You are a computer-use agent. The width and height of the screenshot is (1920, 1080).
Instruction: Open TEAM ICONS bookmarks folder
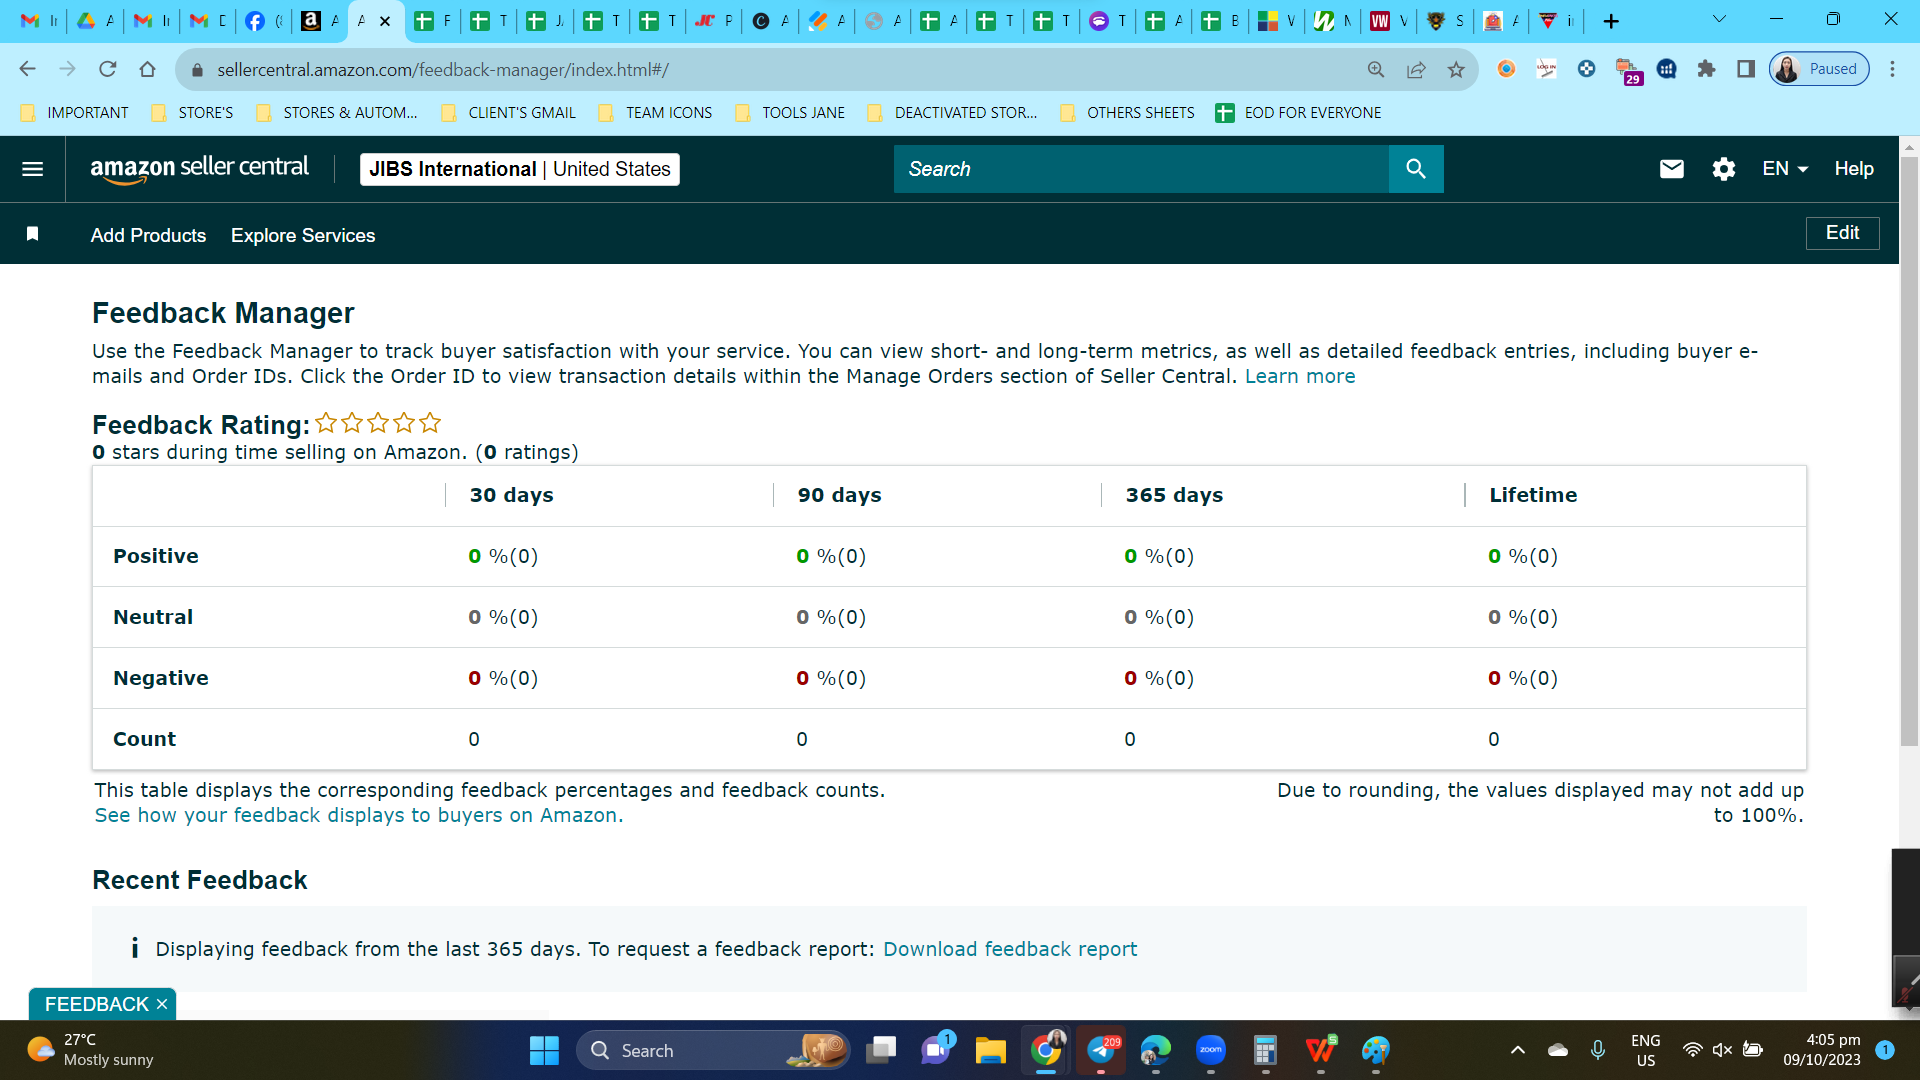pyautogui.click(x=655, y=113)
